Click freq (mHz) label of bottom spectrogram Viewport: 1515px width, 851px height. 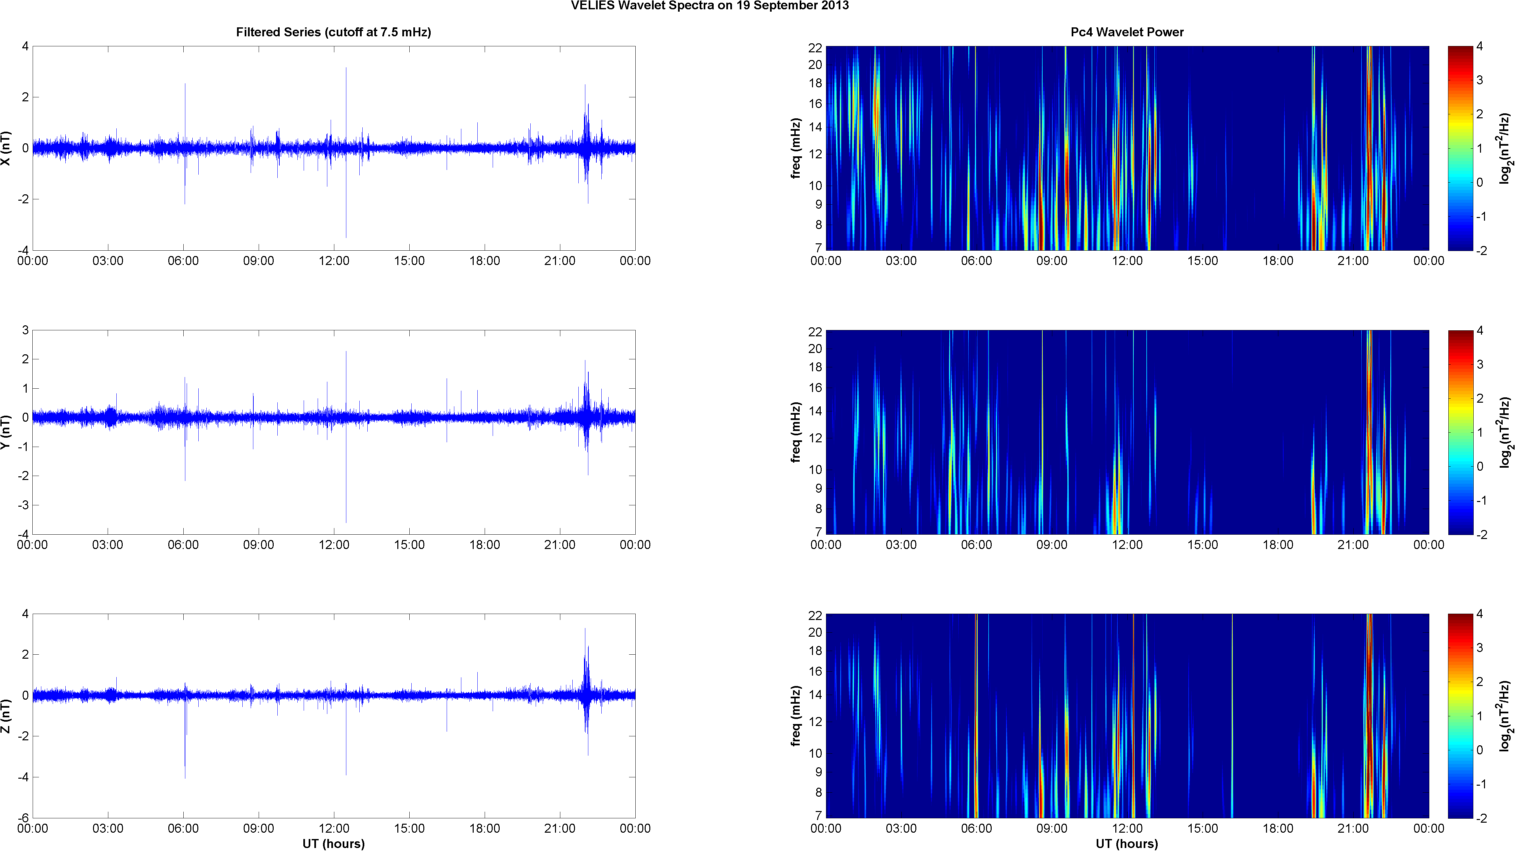coord(796,716)
